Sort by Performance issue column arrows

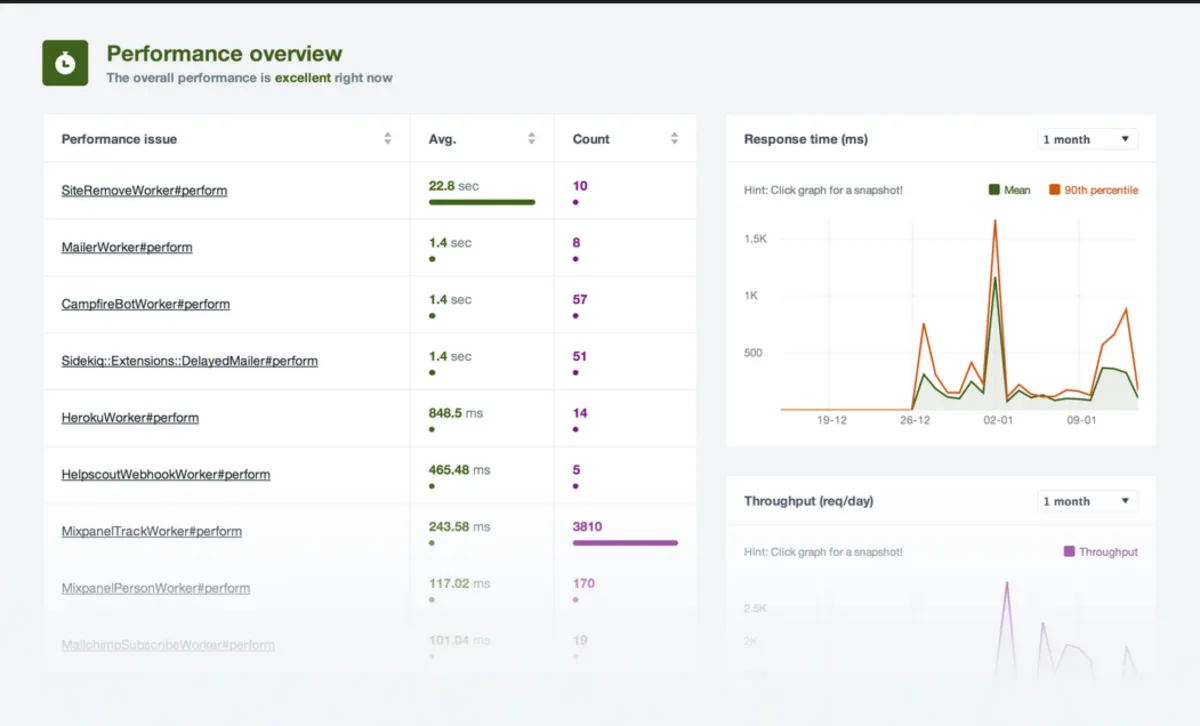388,139
